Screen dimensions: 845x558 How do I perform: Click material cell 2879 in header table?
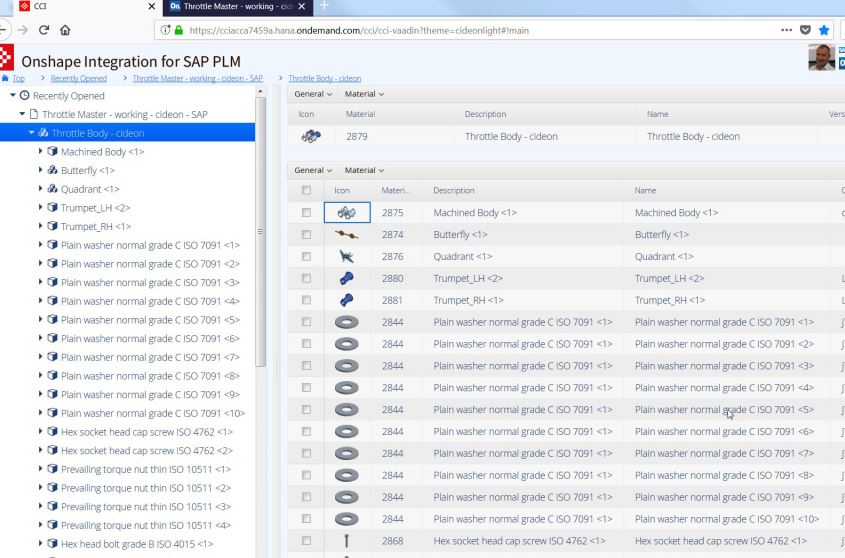click(357, 136)
